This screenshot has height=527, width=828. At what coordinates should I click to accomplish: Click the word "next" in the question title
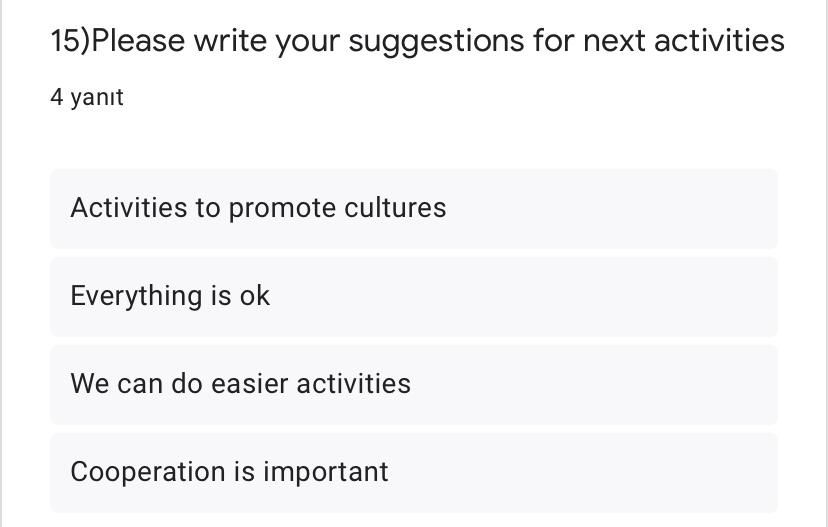[x=614, y=41]
